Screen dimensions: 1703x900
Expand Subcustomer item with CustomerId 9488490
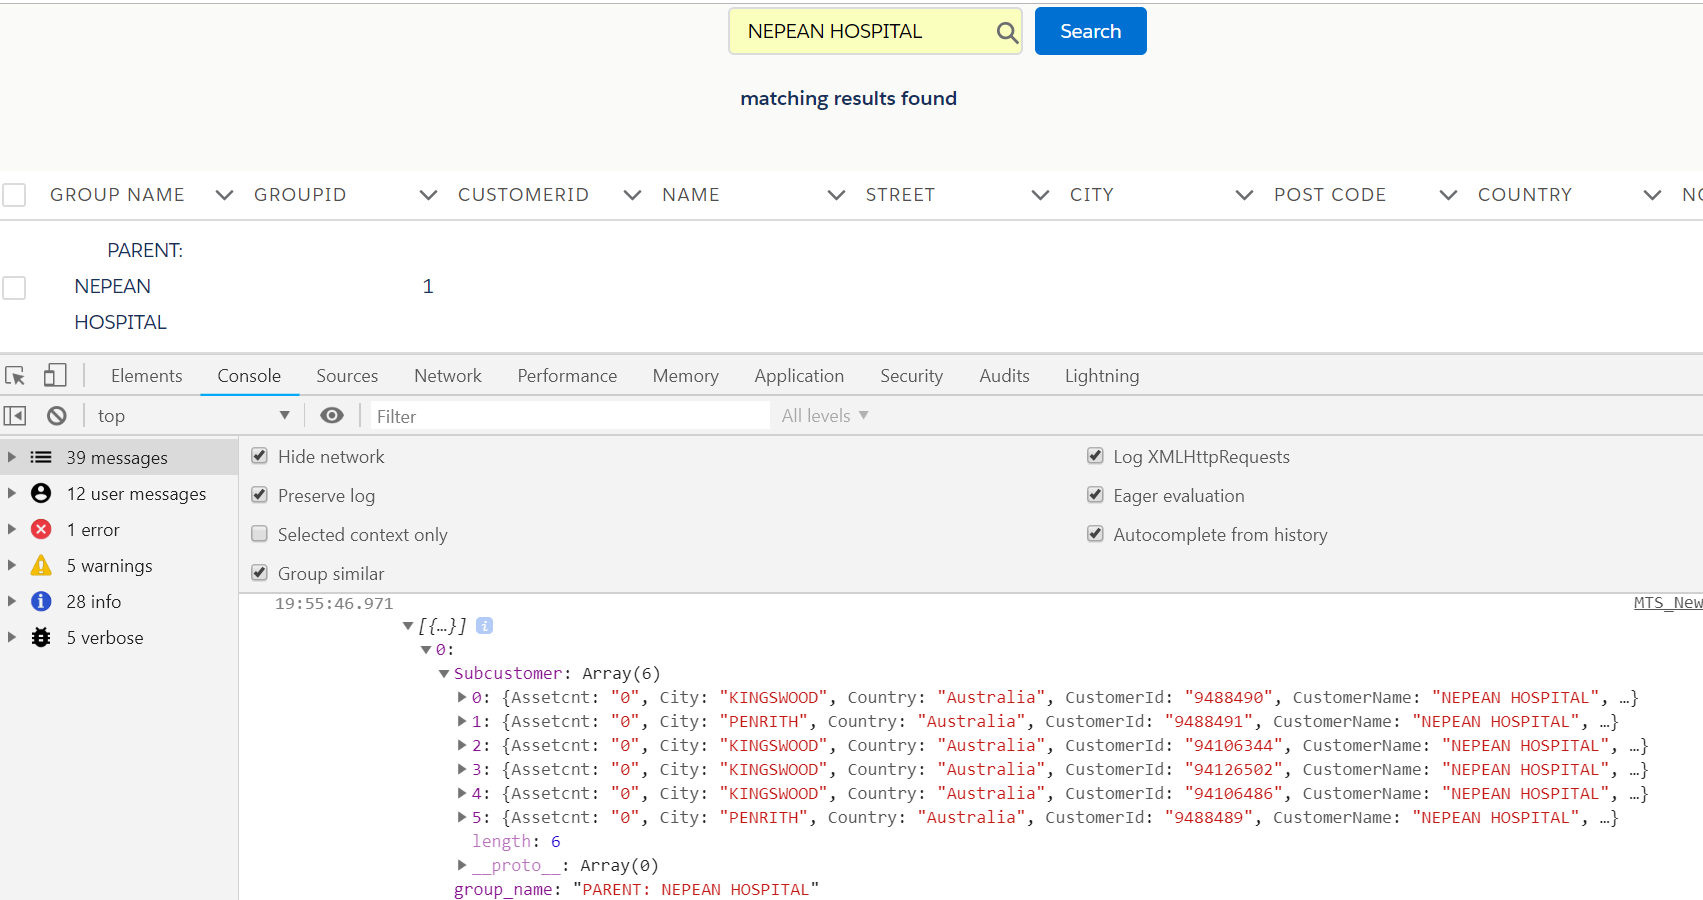(462, 698)
